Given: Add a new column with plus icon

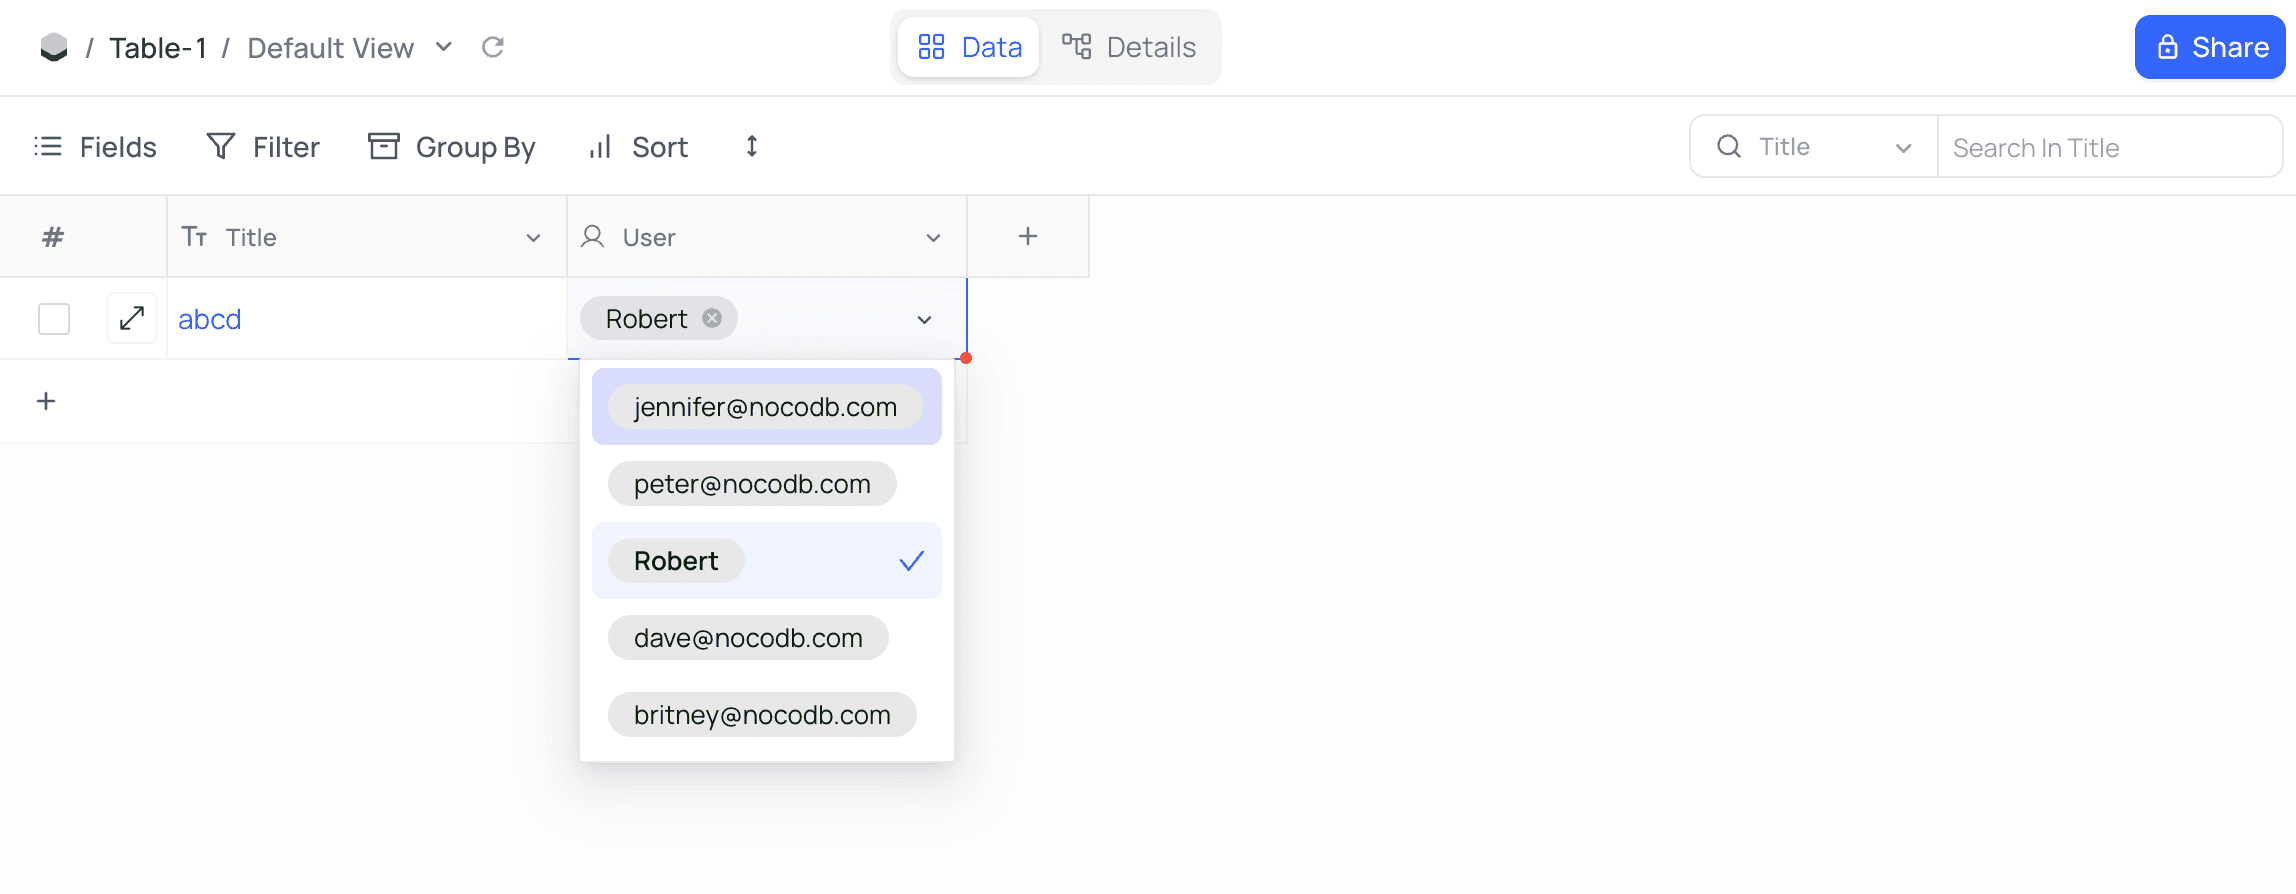Looking at the screenshot, I should (1027, 237).
